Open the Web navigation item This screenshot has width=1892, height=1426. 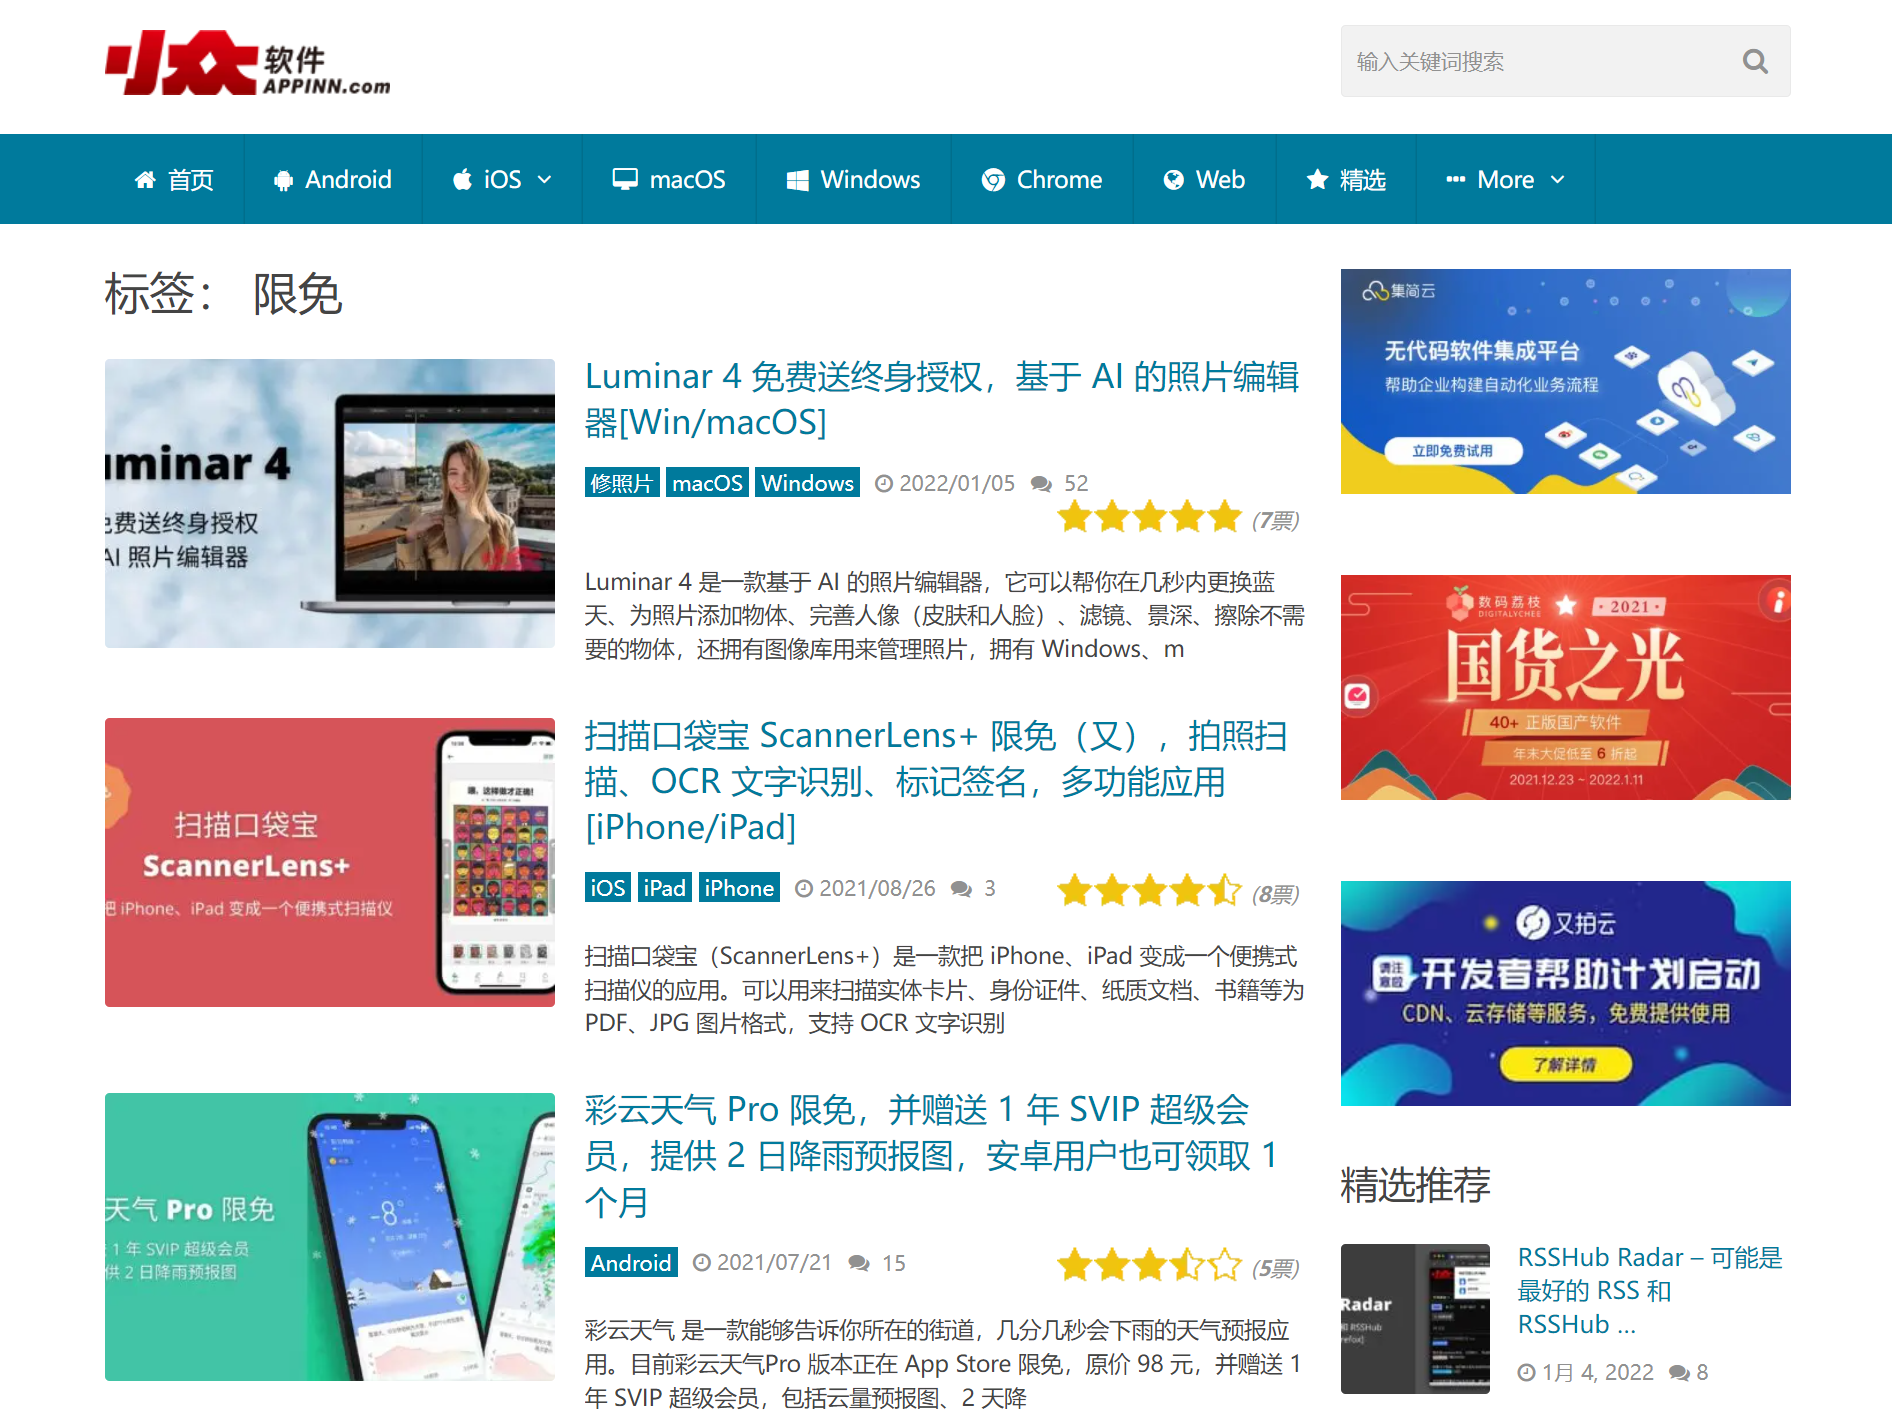pyautogui.click(x=1204, y=180)
